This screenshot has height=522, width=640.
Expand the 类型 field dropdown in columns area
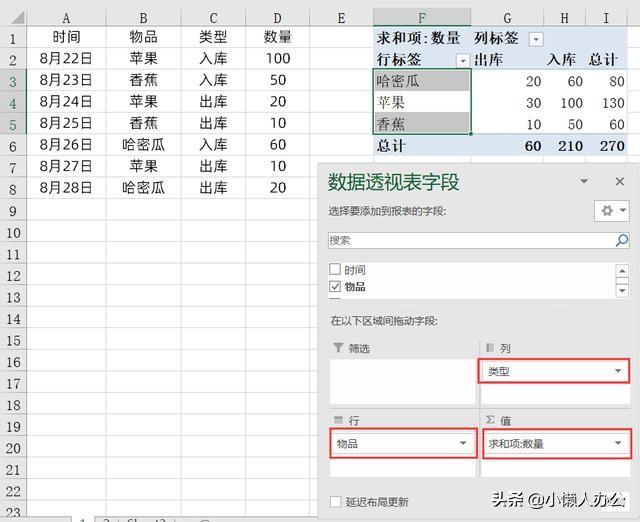click(x=618, y=371)
